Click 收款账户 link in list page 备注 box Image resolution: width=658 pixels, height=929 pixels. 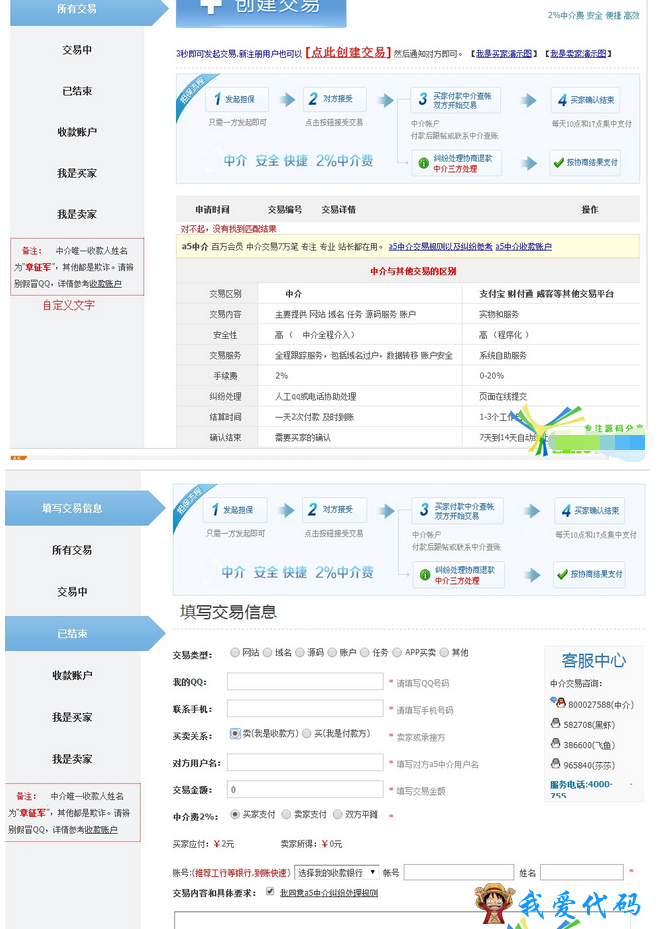105,284
